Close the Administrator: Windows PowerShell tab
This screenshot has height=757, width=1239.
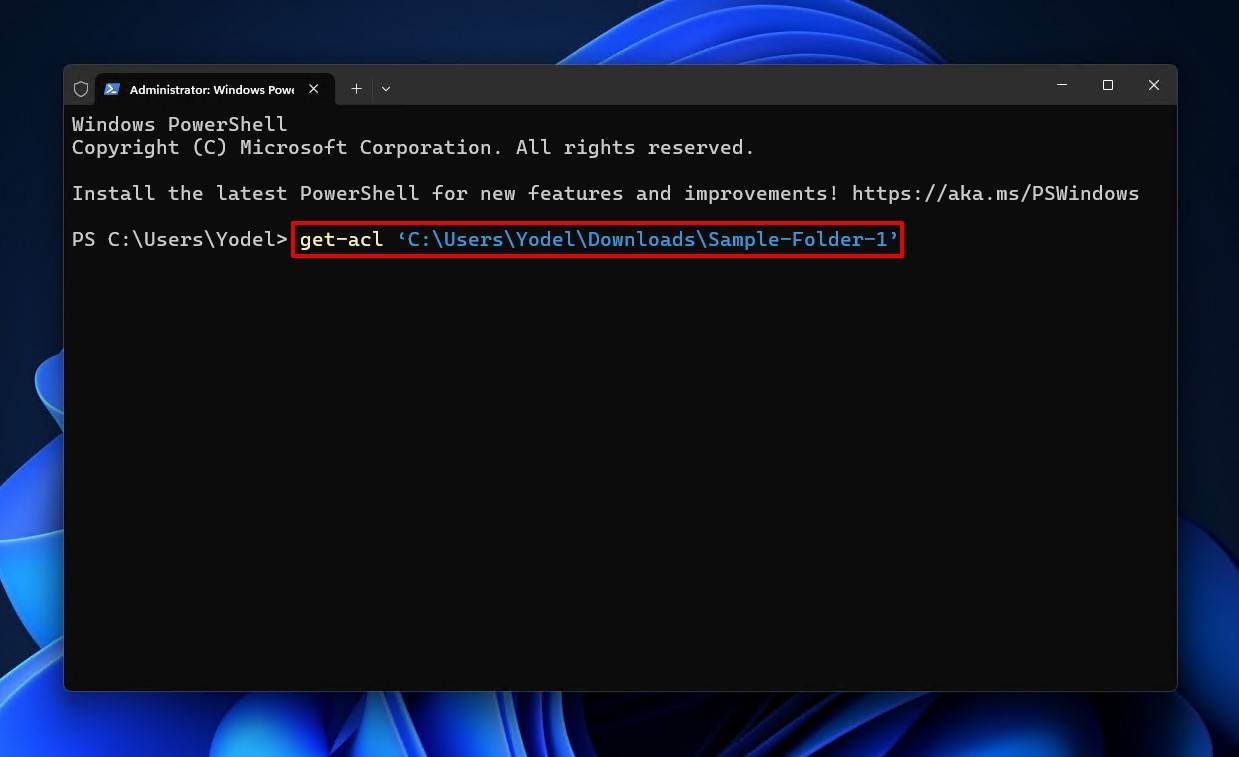[x=314, y=89]
